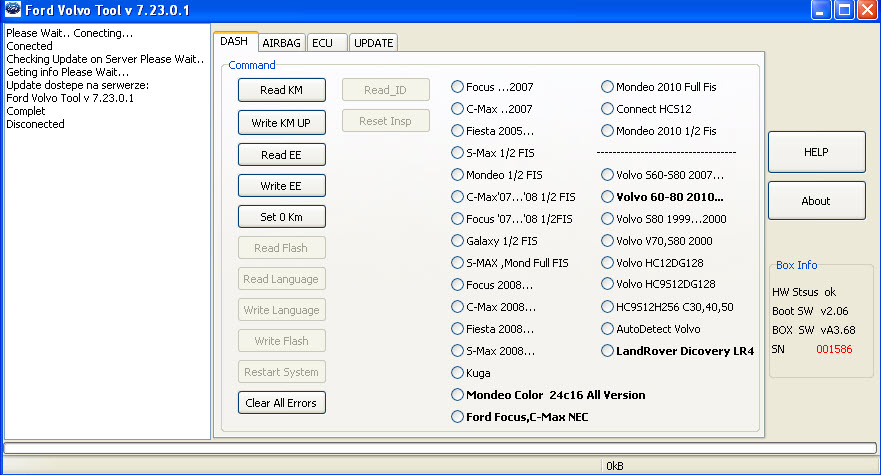Choose the AutoDetect Volvo option
The image size is (881, 475).
651,328
